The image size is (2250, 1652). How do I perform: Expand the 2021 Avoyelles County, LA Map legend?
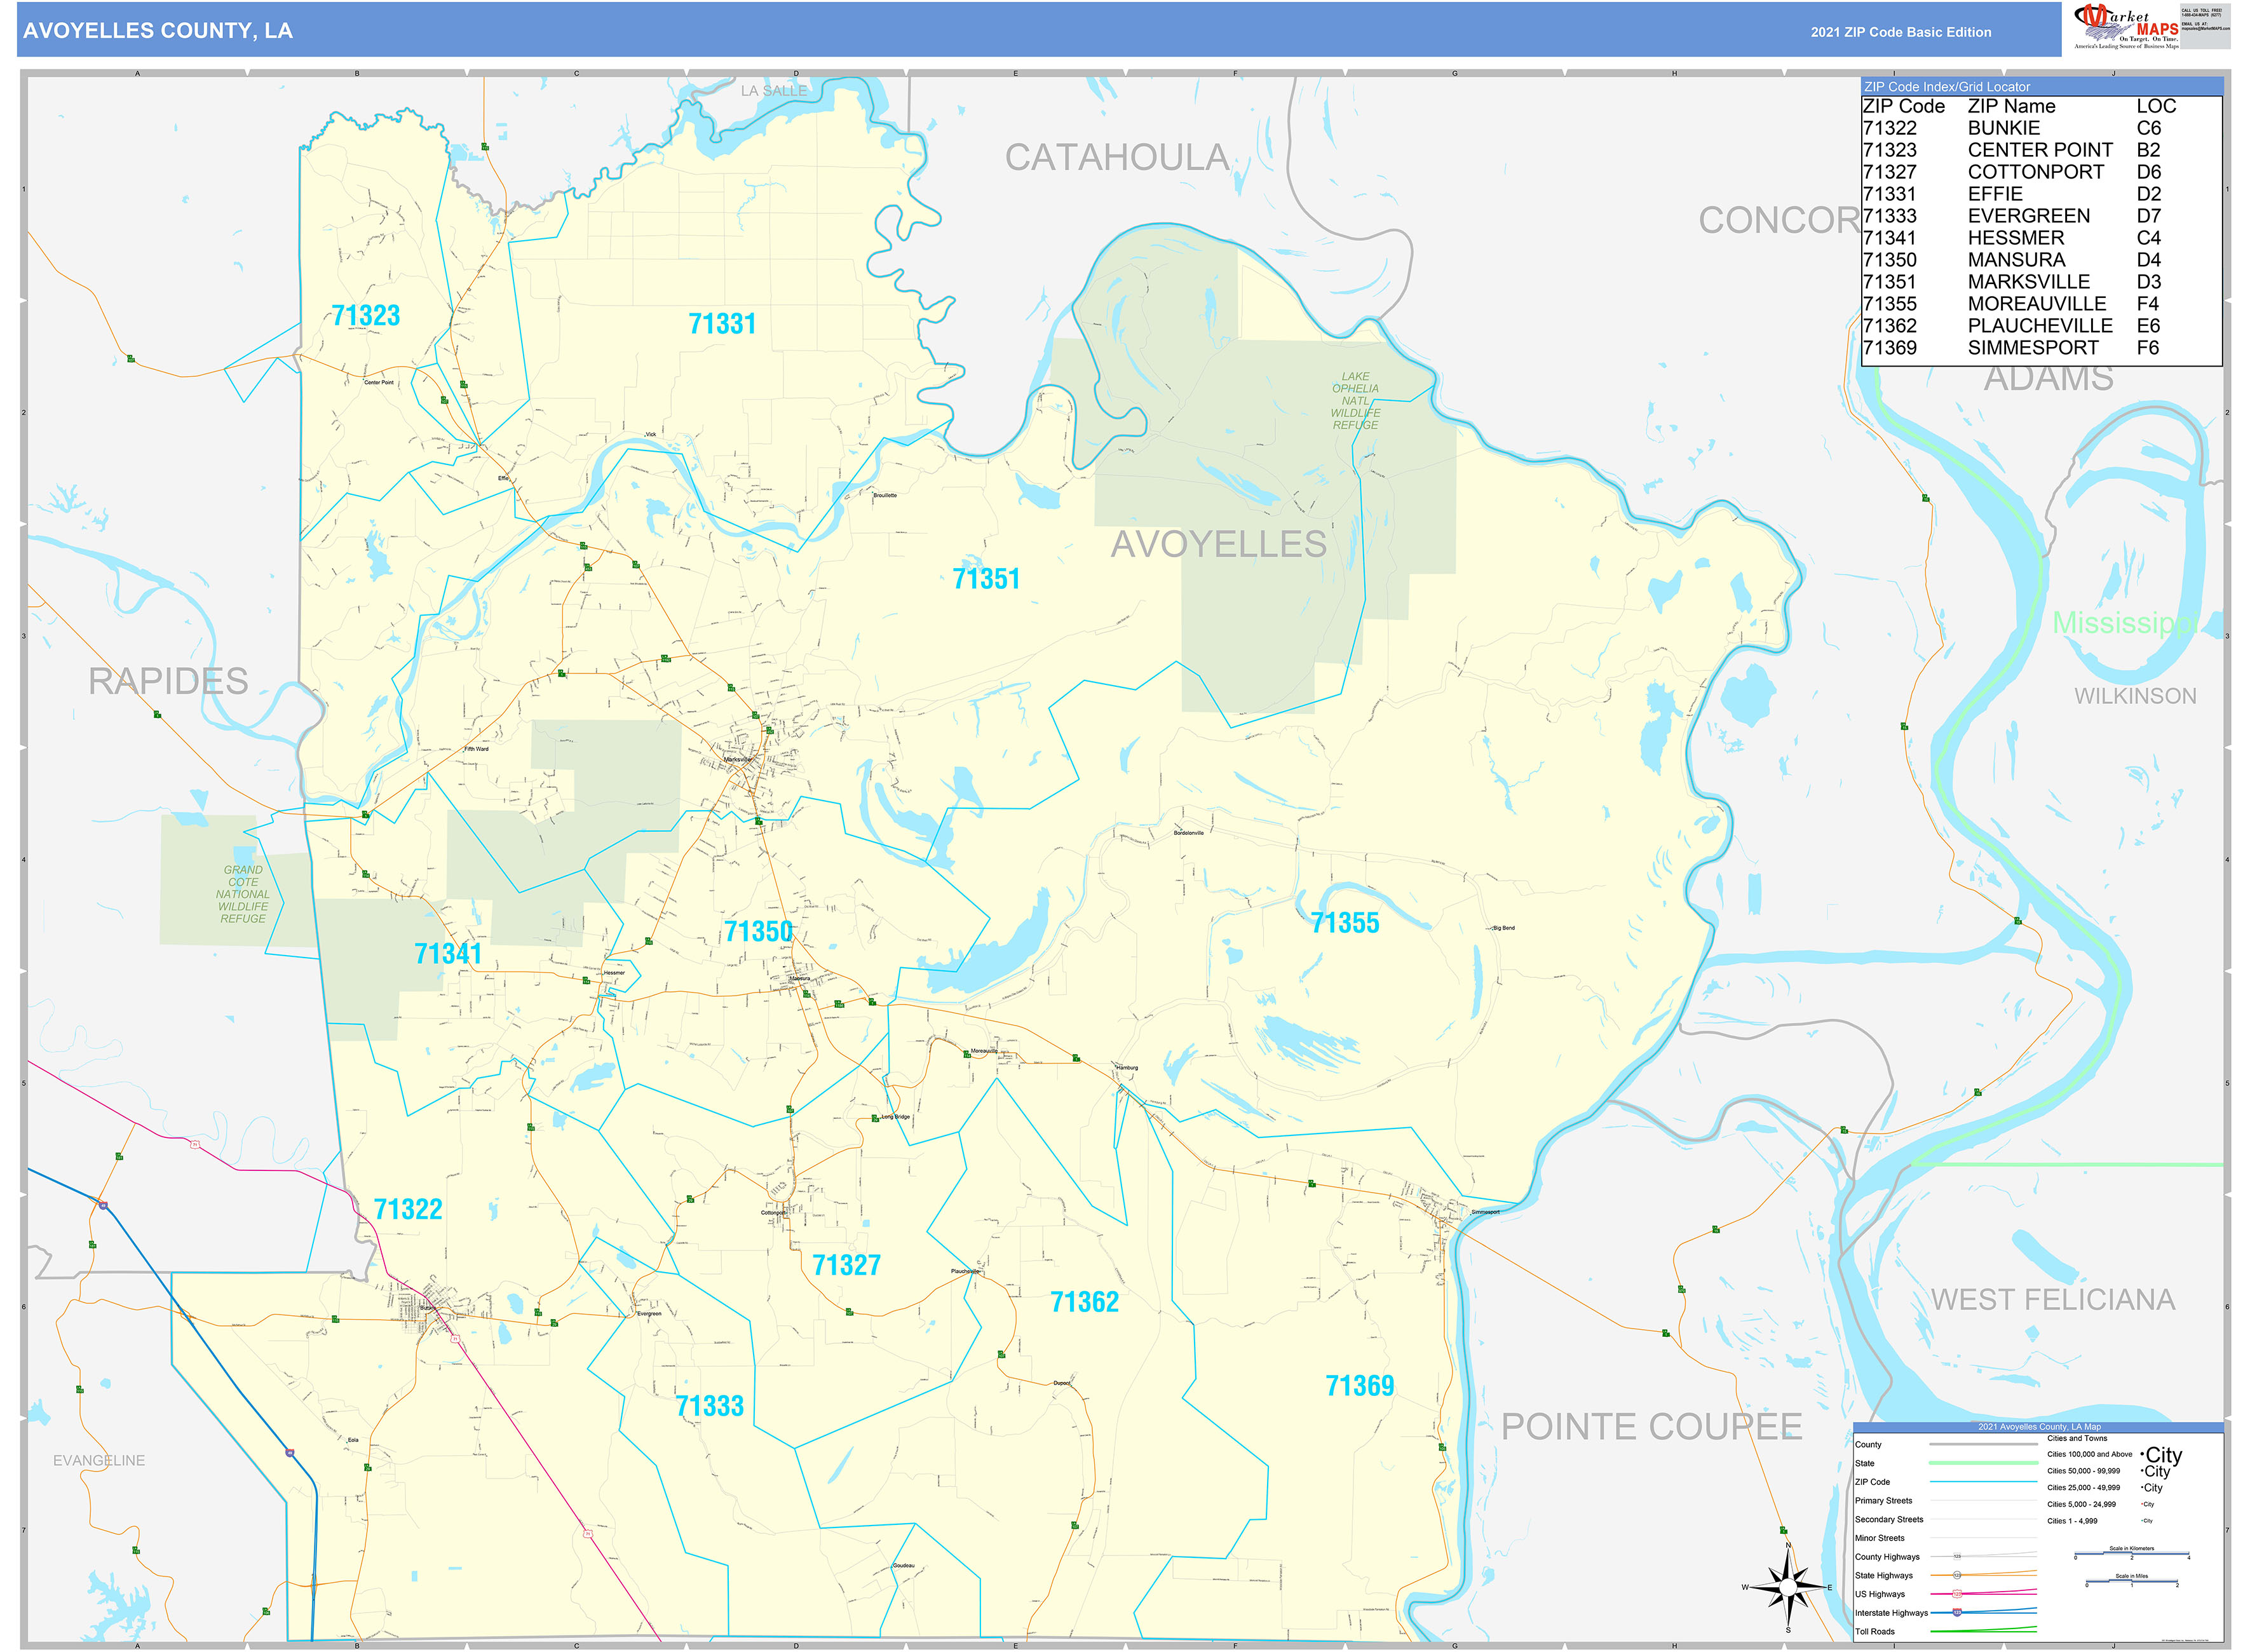click(x=2040, y=1427)
